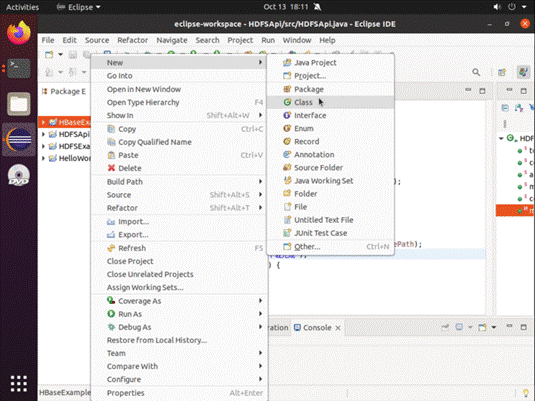Choose Restore from Local History...
The width and height of the screenshot is (535, 401).
tap(179, 340)
